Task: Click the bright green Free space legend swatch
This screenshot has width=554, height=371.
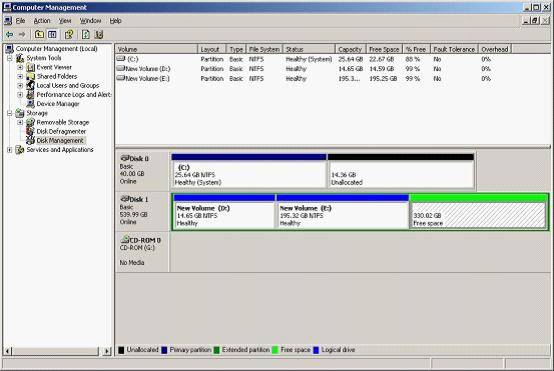Action: pyautogui.click(x=275, y=350)
